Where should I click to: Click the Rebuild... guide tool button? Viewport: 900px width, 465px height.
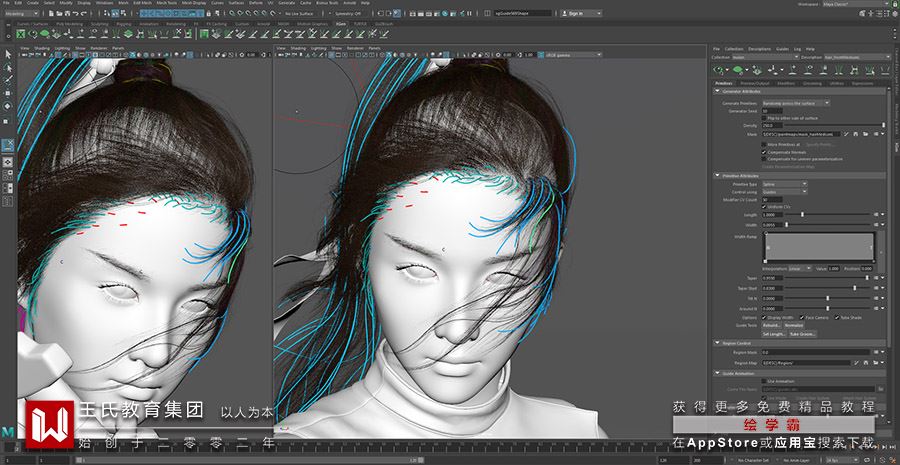(771, 326)
